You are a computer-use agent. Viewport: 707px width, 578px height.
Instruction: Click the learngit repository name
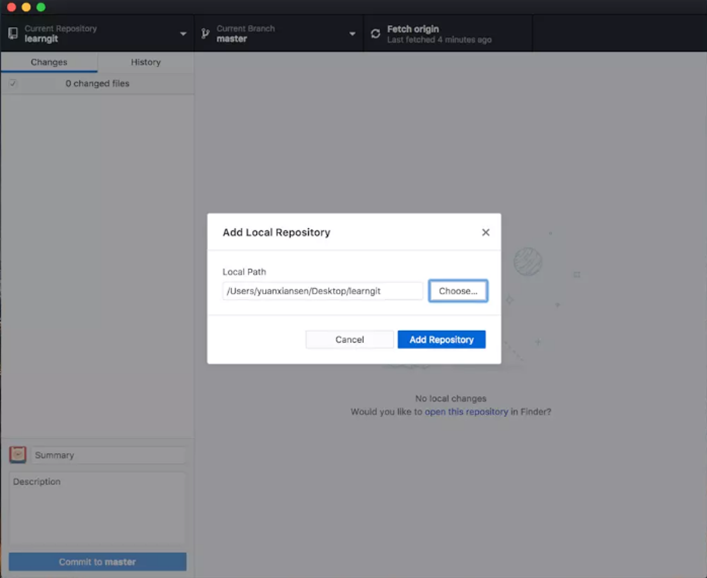coord(41,39)
